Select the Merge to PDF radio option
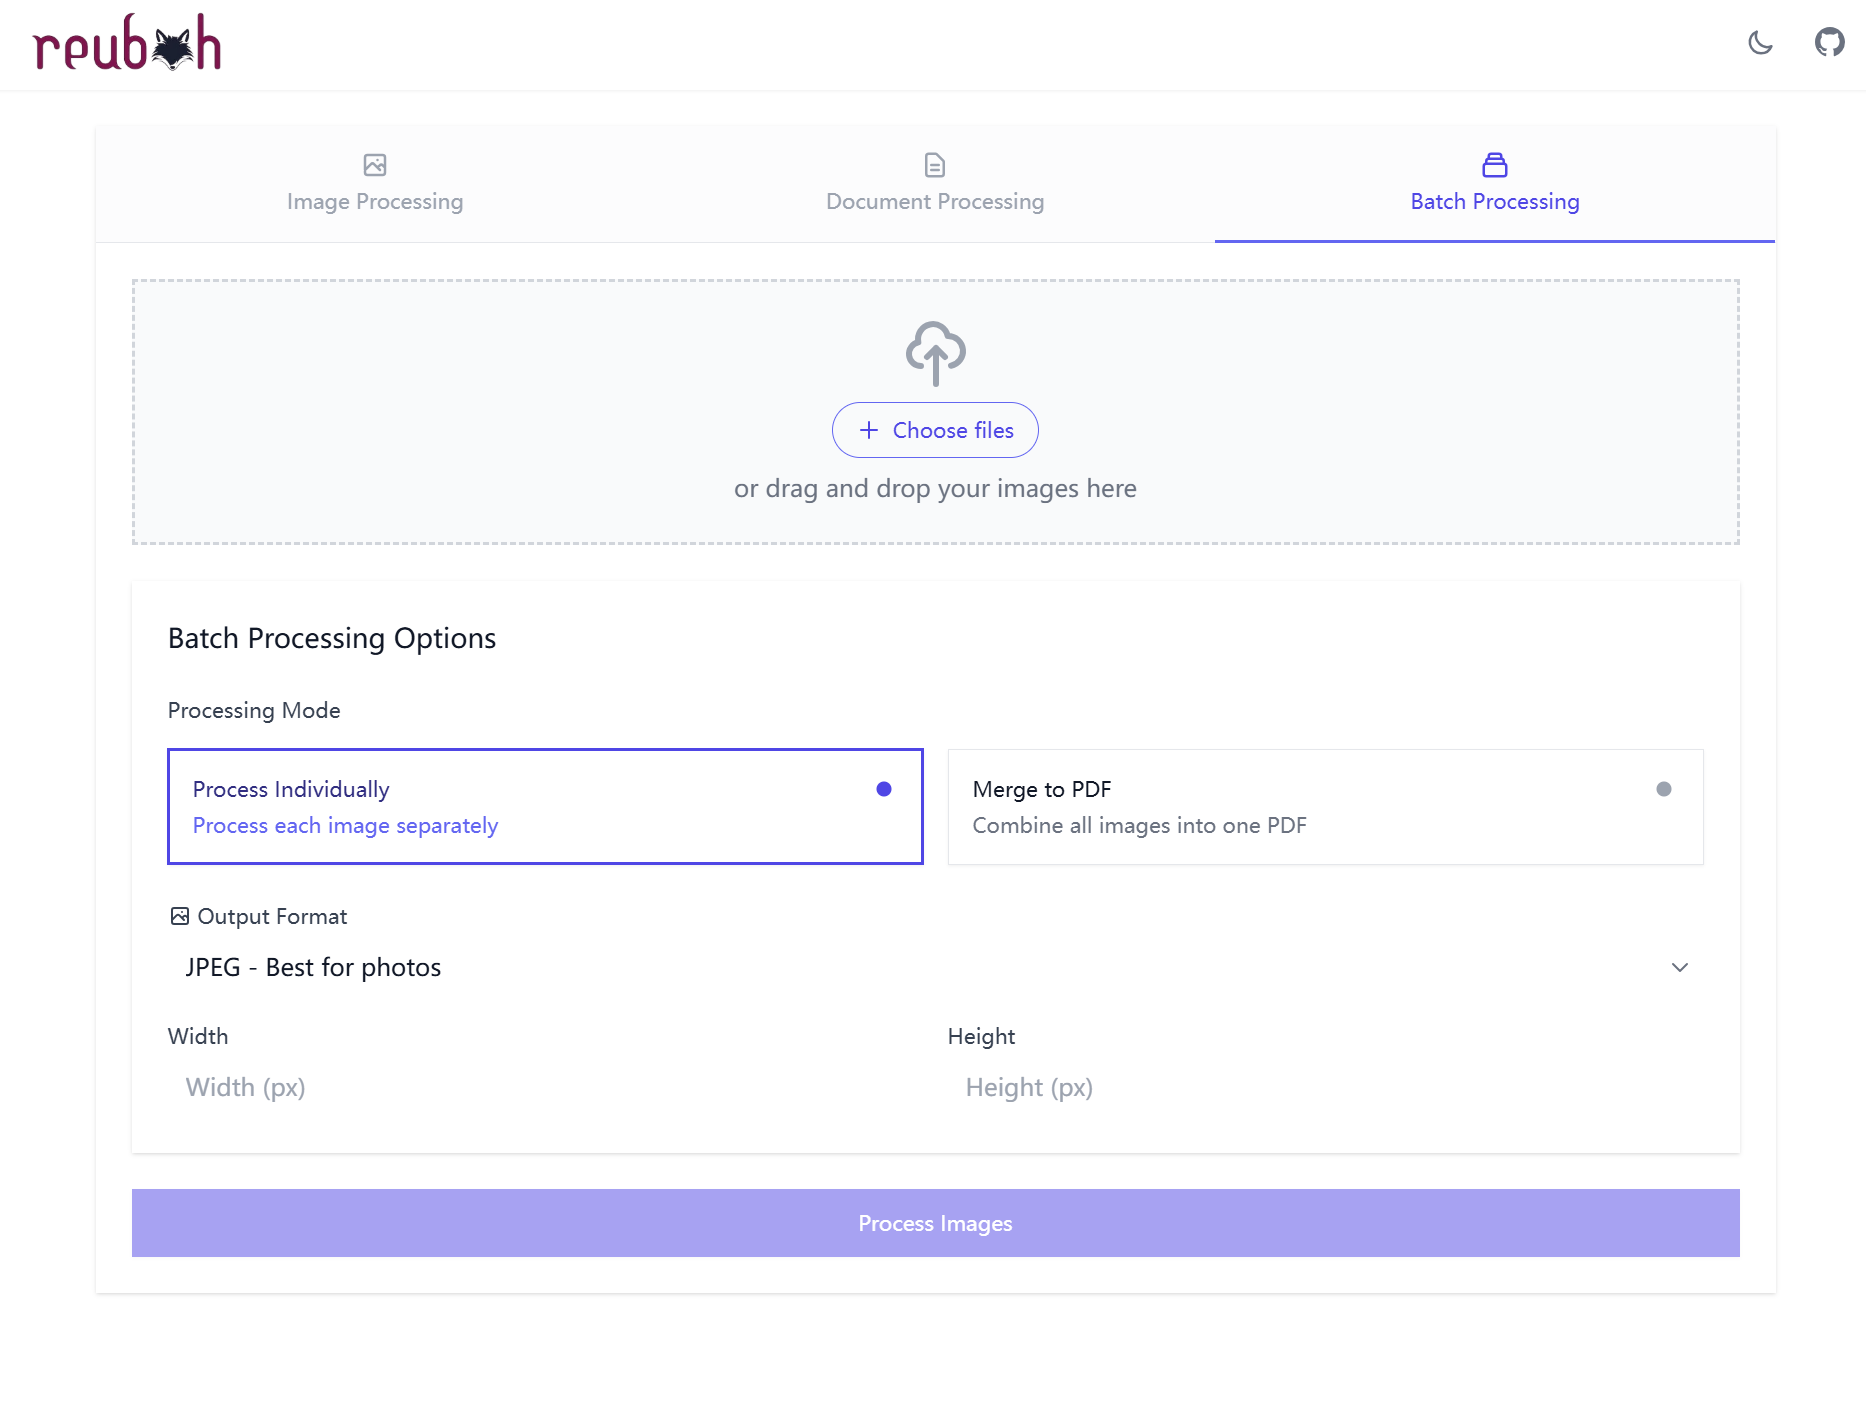Screen dimensions: 1866x1414 coord(1325,806)
